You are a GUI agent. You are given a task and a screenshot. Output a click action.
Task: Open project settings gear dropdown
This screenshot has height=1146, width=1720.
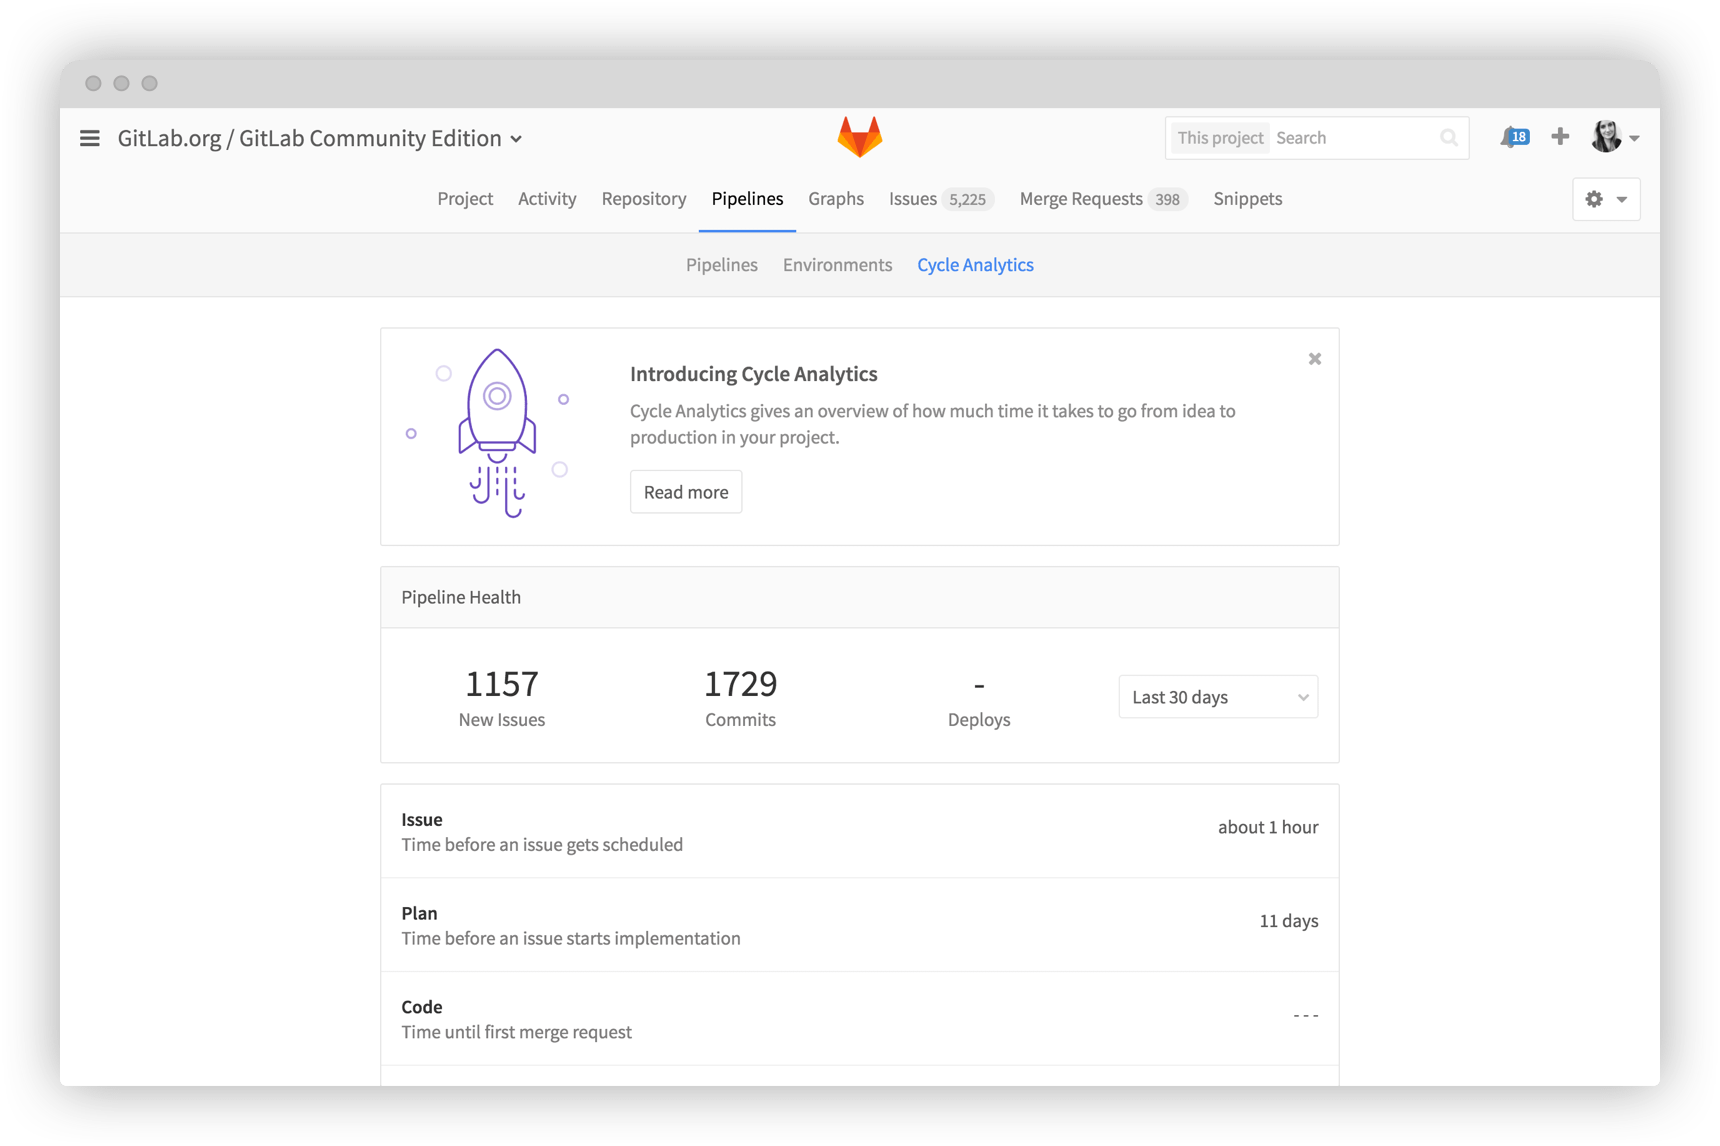pyautogui.click(x=1606, y=199)
